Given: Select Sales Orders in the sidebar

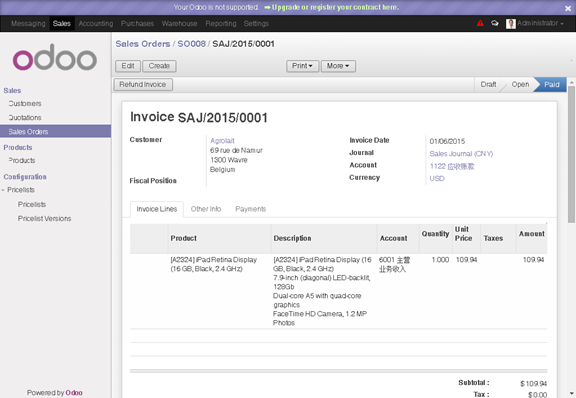Looking at the screenshot, I should pos(55,132).
